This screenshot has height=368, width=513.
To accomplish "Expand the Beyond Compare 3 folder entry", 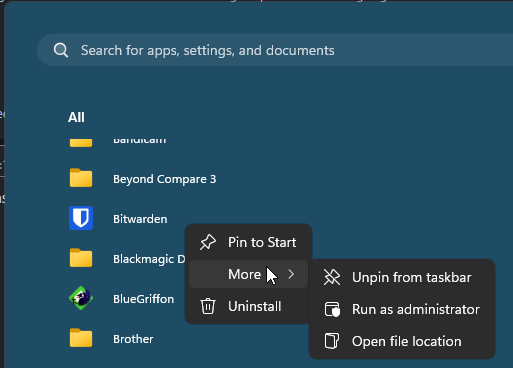I will click(x=165, y=179).
